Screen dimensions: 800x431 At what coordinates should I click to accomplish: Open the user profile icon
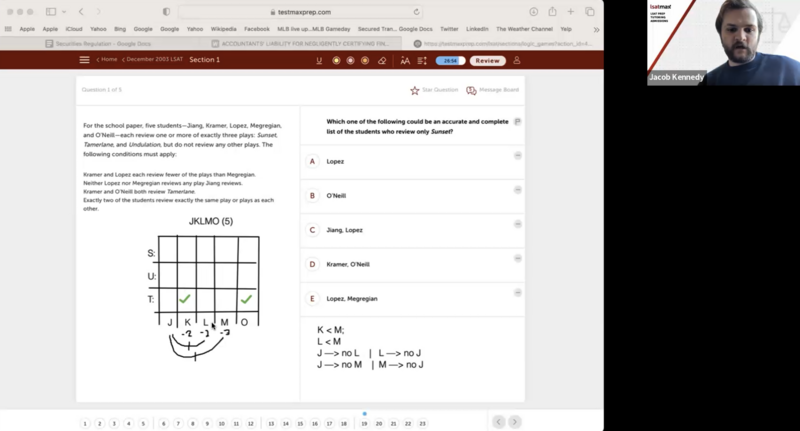(517, 61)
